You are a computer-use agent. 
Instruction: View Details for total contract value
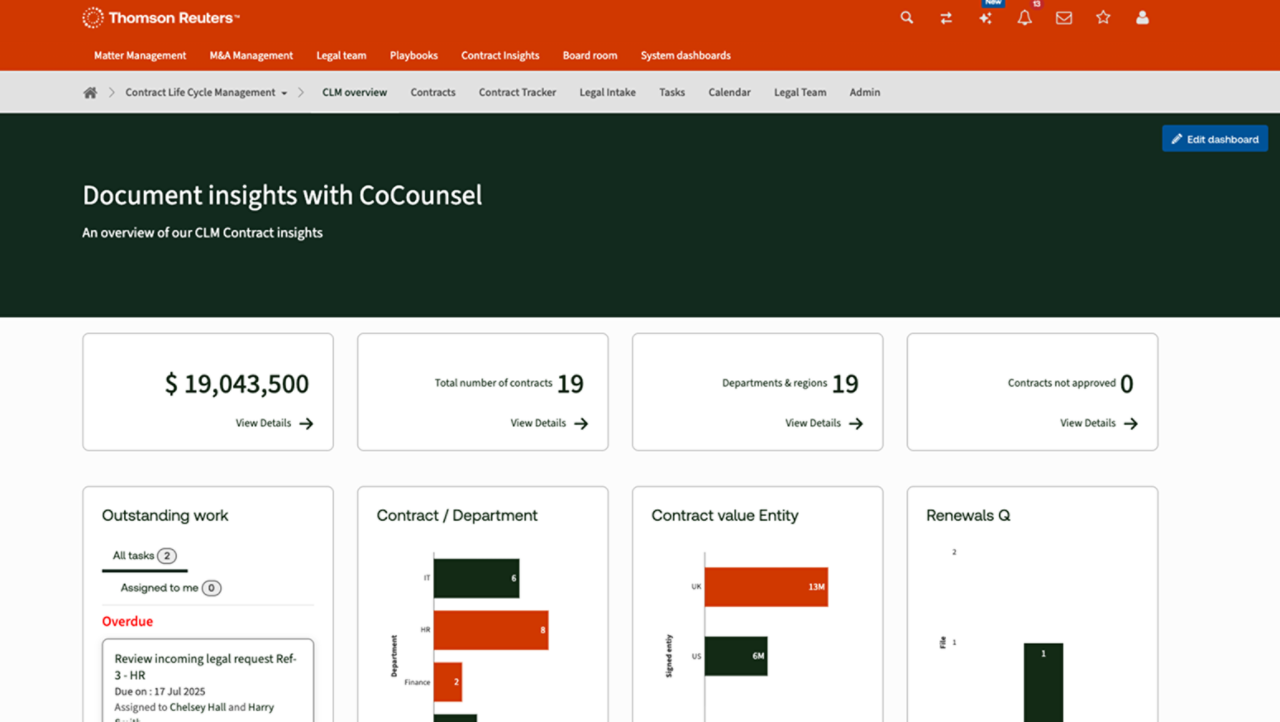pyautogui.click(x=274, y=423)
